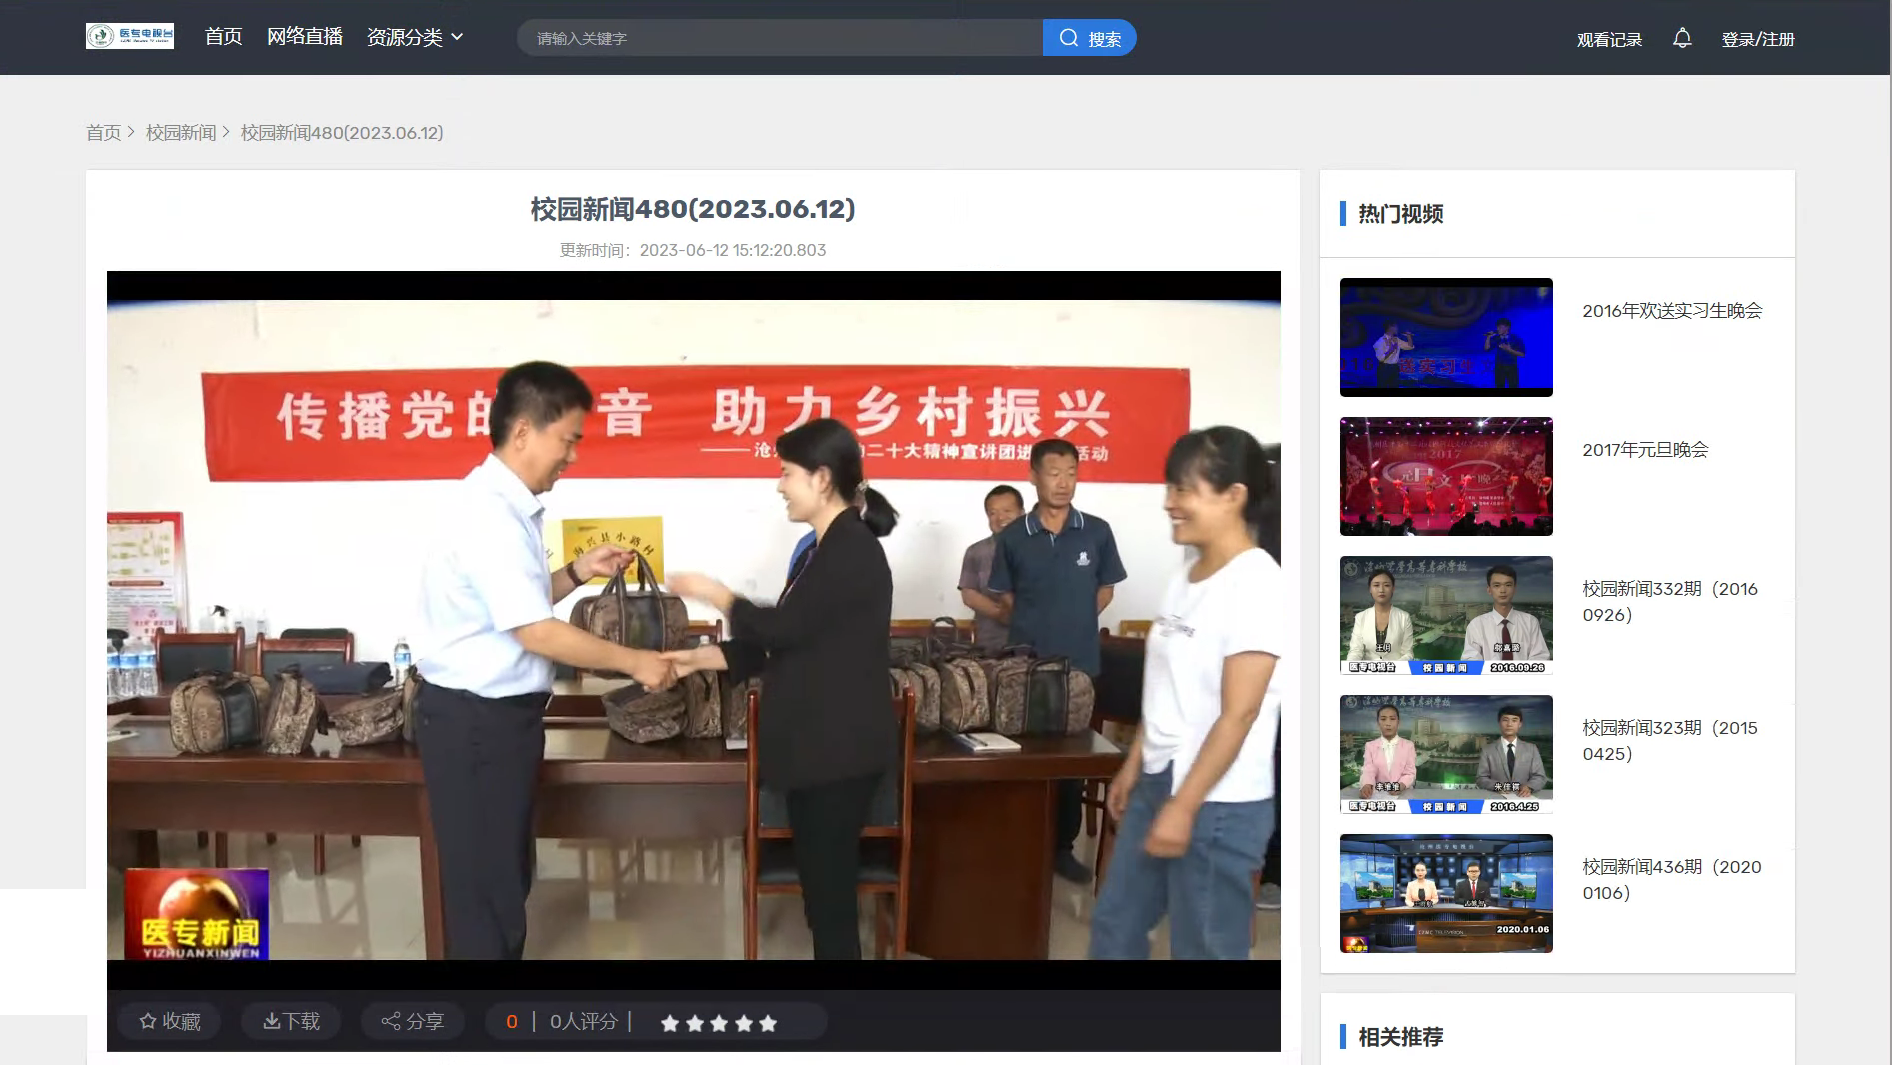Click the 热门视频 section heading
Screen dimensions: 1893x1065
[x=1400, y=214]
